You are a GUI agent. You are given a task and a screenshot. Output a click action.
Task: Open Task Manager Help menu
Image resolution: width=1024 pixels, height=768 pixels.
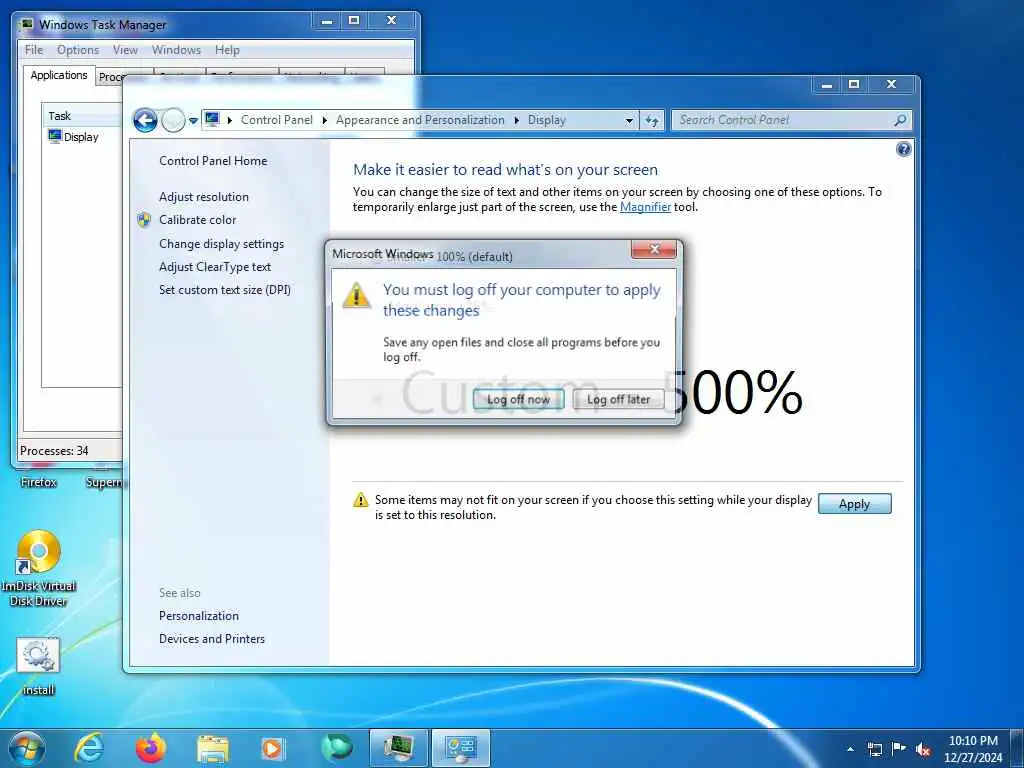click(227, 50)
